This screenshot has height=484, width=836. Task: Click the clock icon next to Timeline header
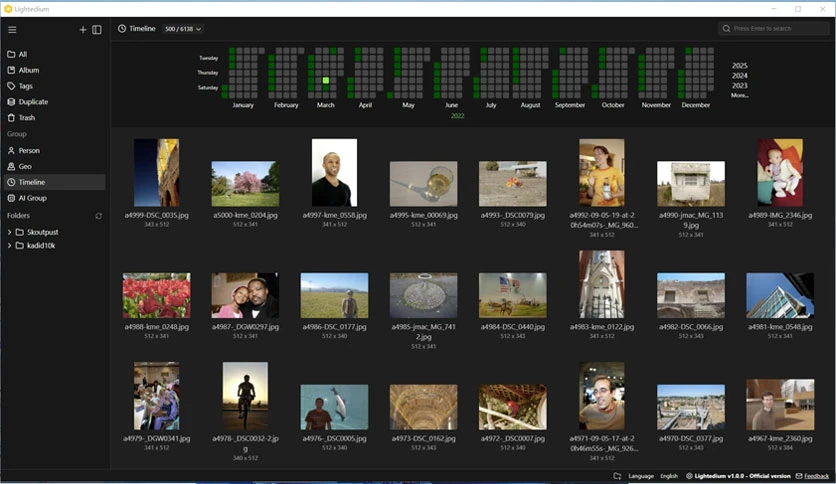pos(122,29)
